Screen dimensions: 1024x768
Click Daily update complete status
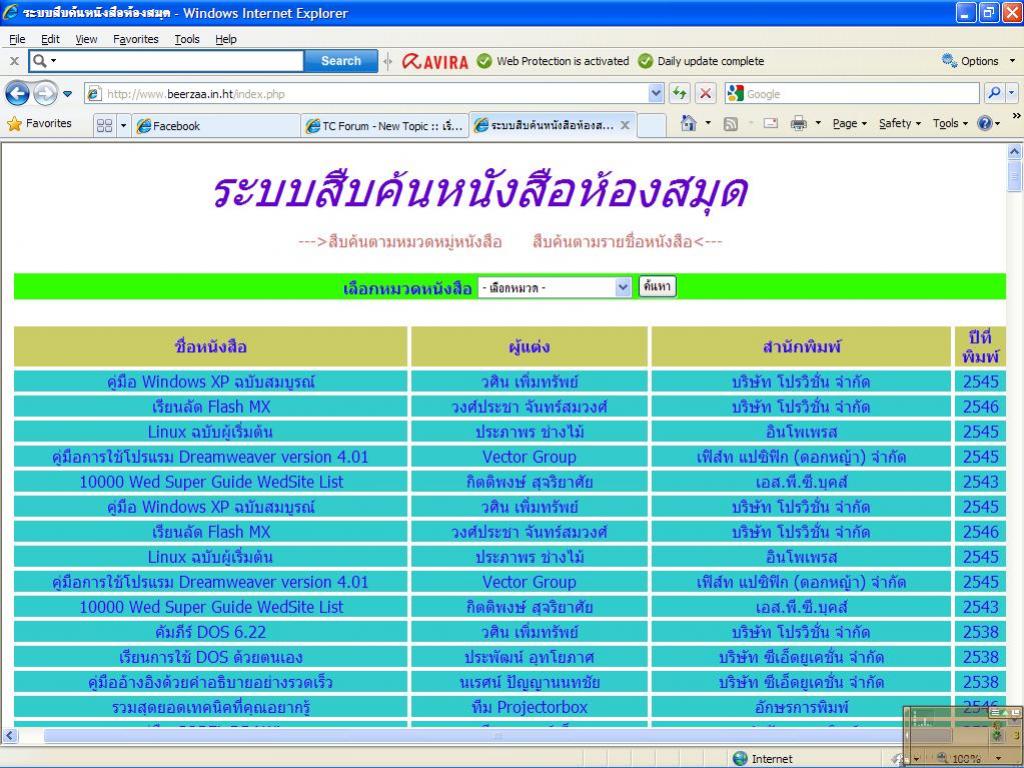pyautogui.click(x=701, y=61)
